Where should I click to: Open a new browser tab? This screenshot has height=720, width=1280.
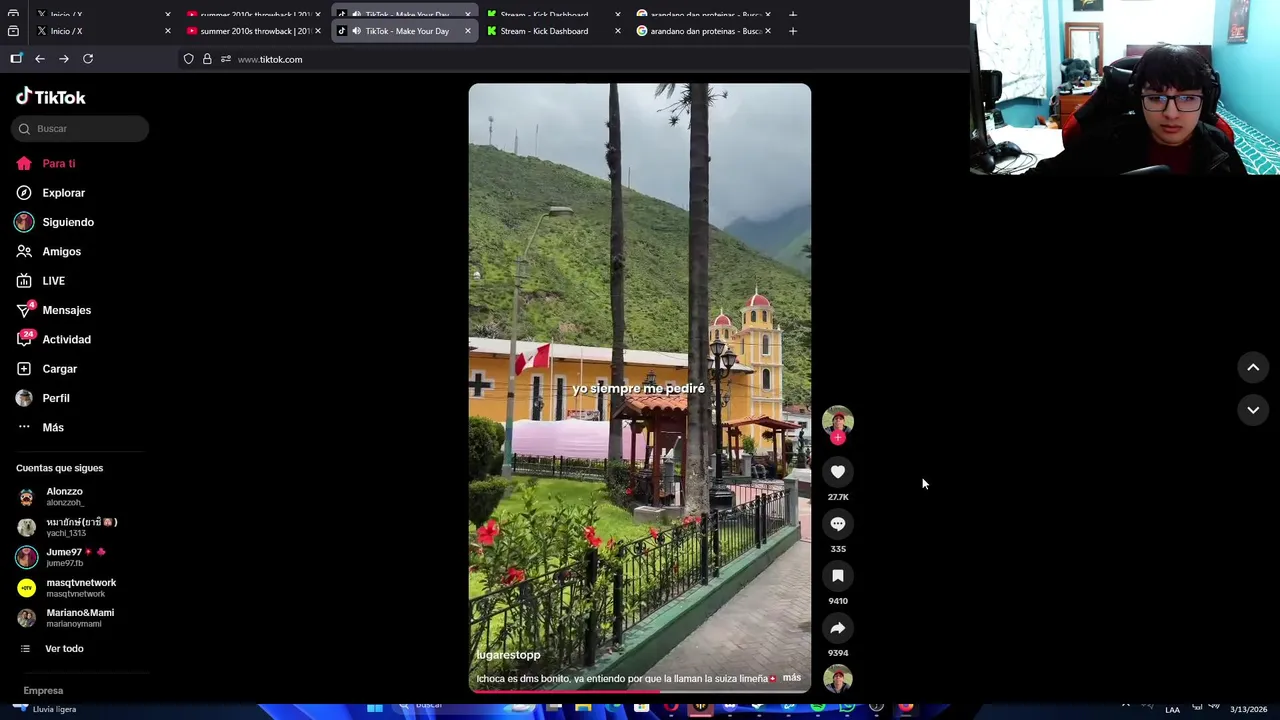[793, 31]
